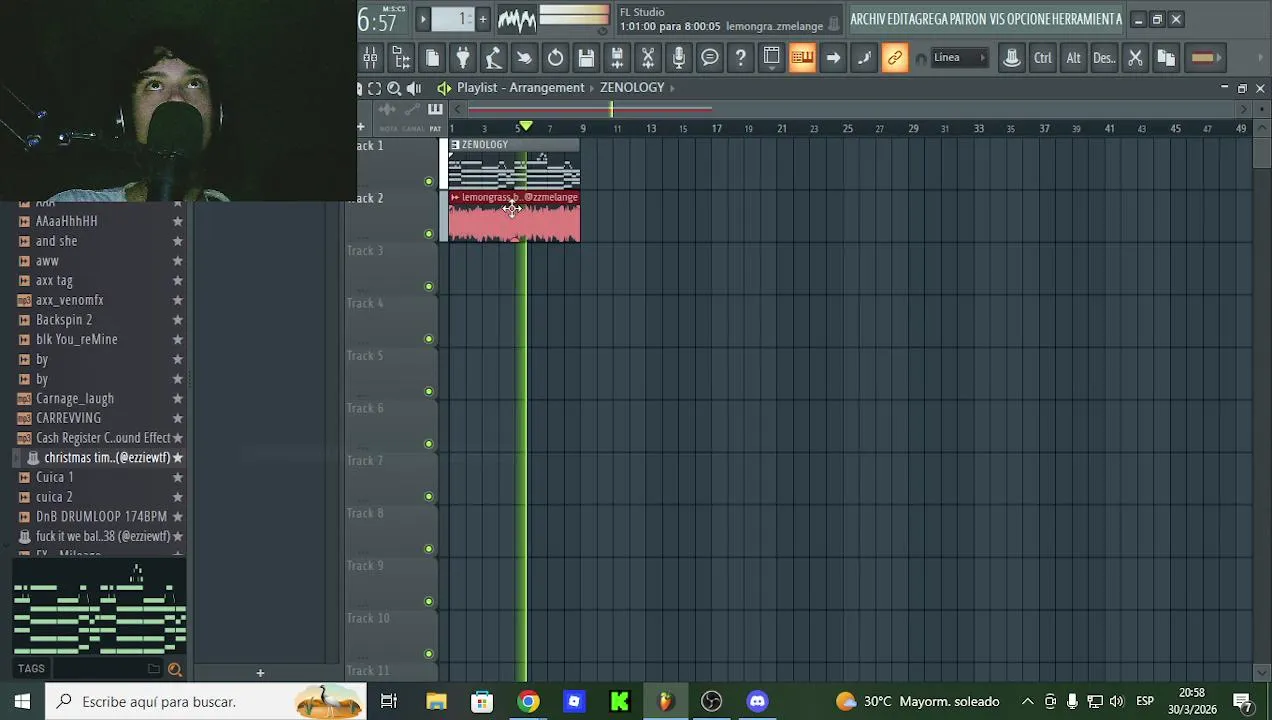Toggle favorite star for Carnage_laugh
The height and width of the screenshot is (720, 1272).
[177, 399]
